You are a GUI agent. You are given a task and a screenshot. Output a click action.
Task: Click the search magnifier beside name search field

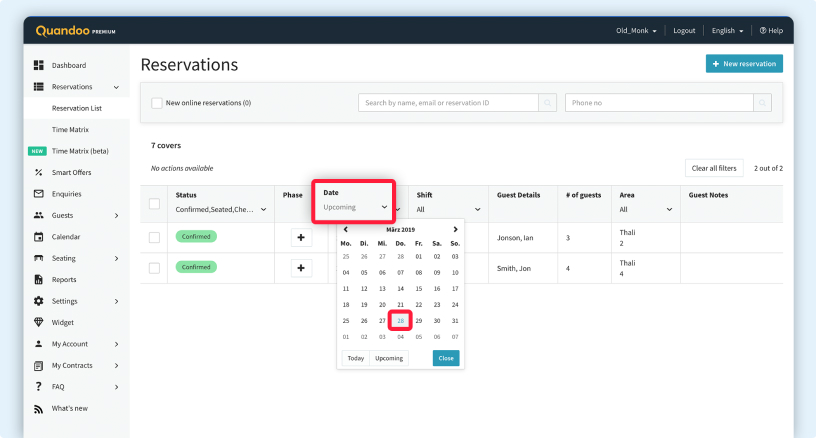tap(547, 103)
